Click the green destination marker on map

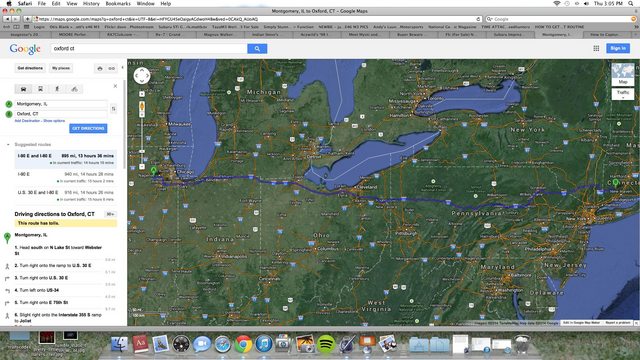click(x=616, y=182)
